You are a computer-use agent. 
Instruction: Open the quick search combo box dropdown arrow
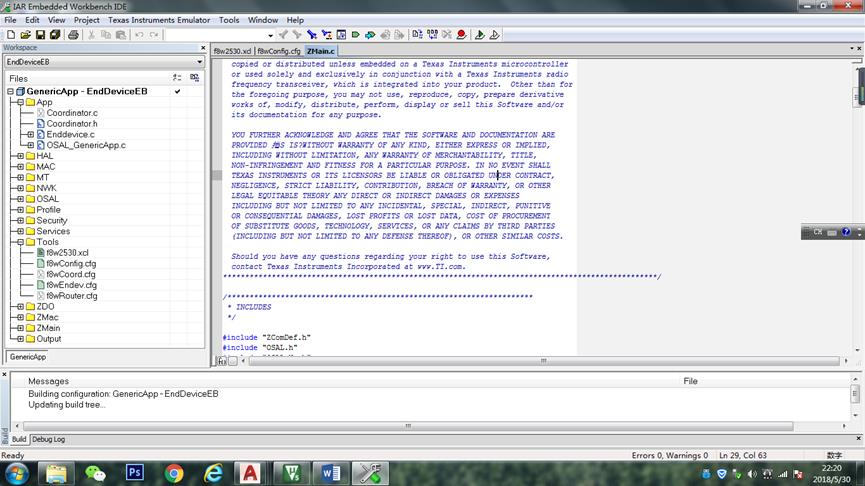270,35
